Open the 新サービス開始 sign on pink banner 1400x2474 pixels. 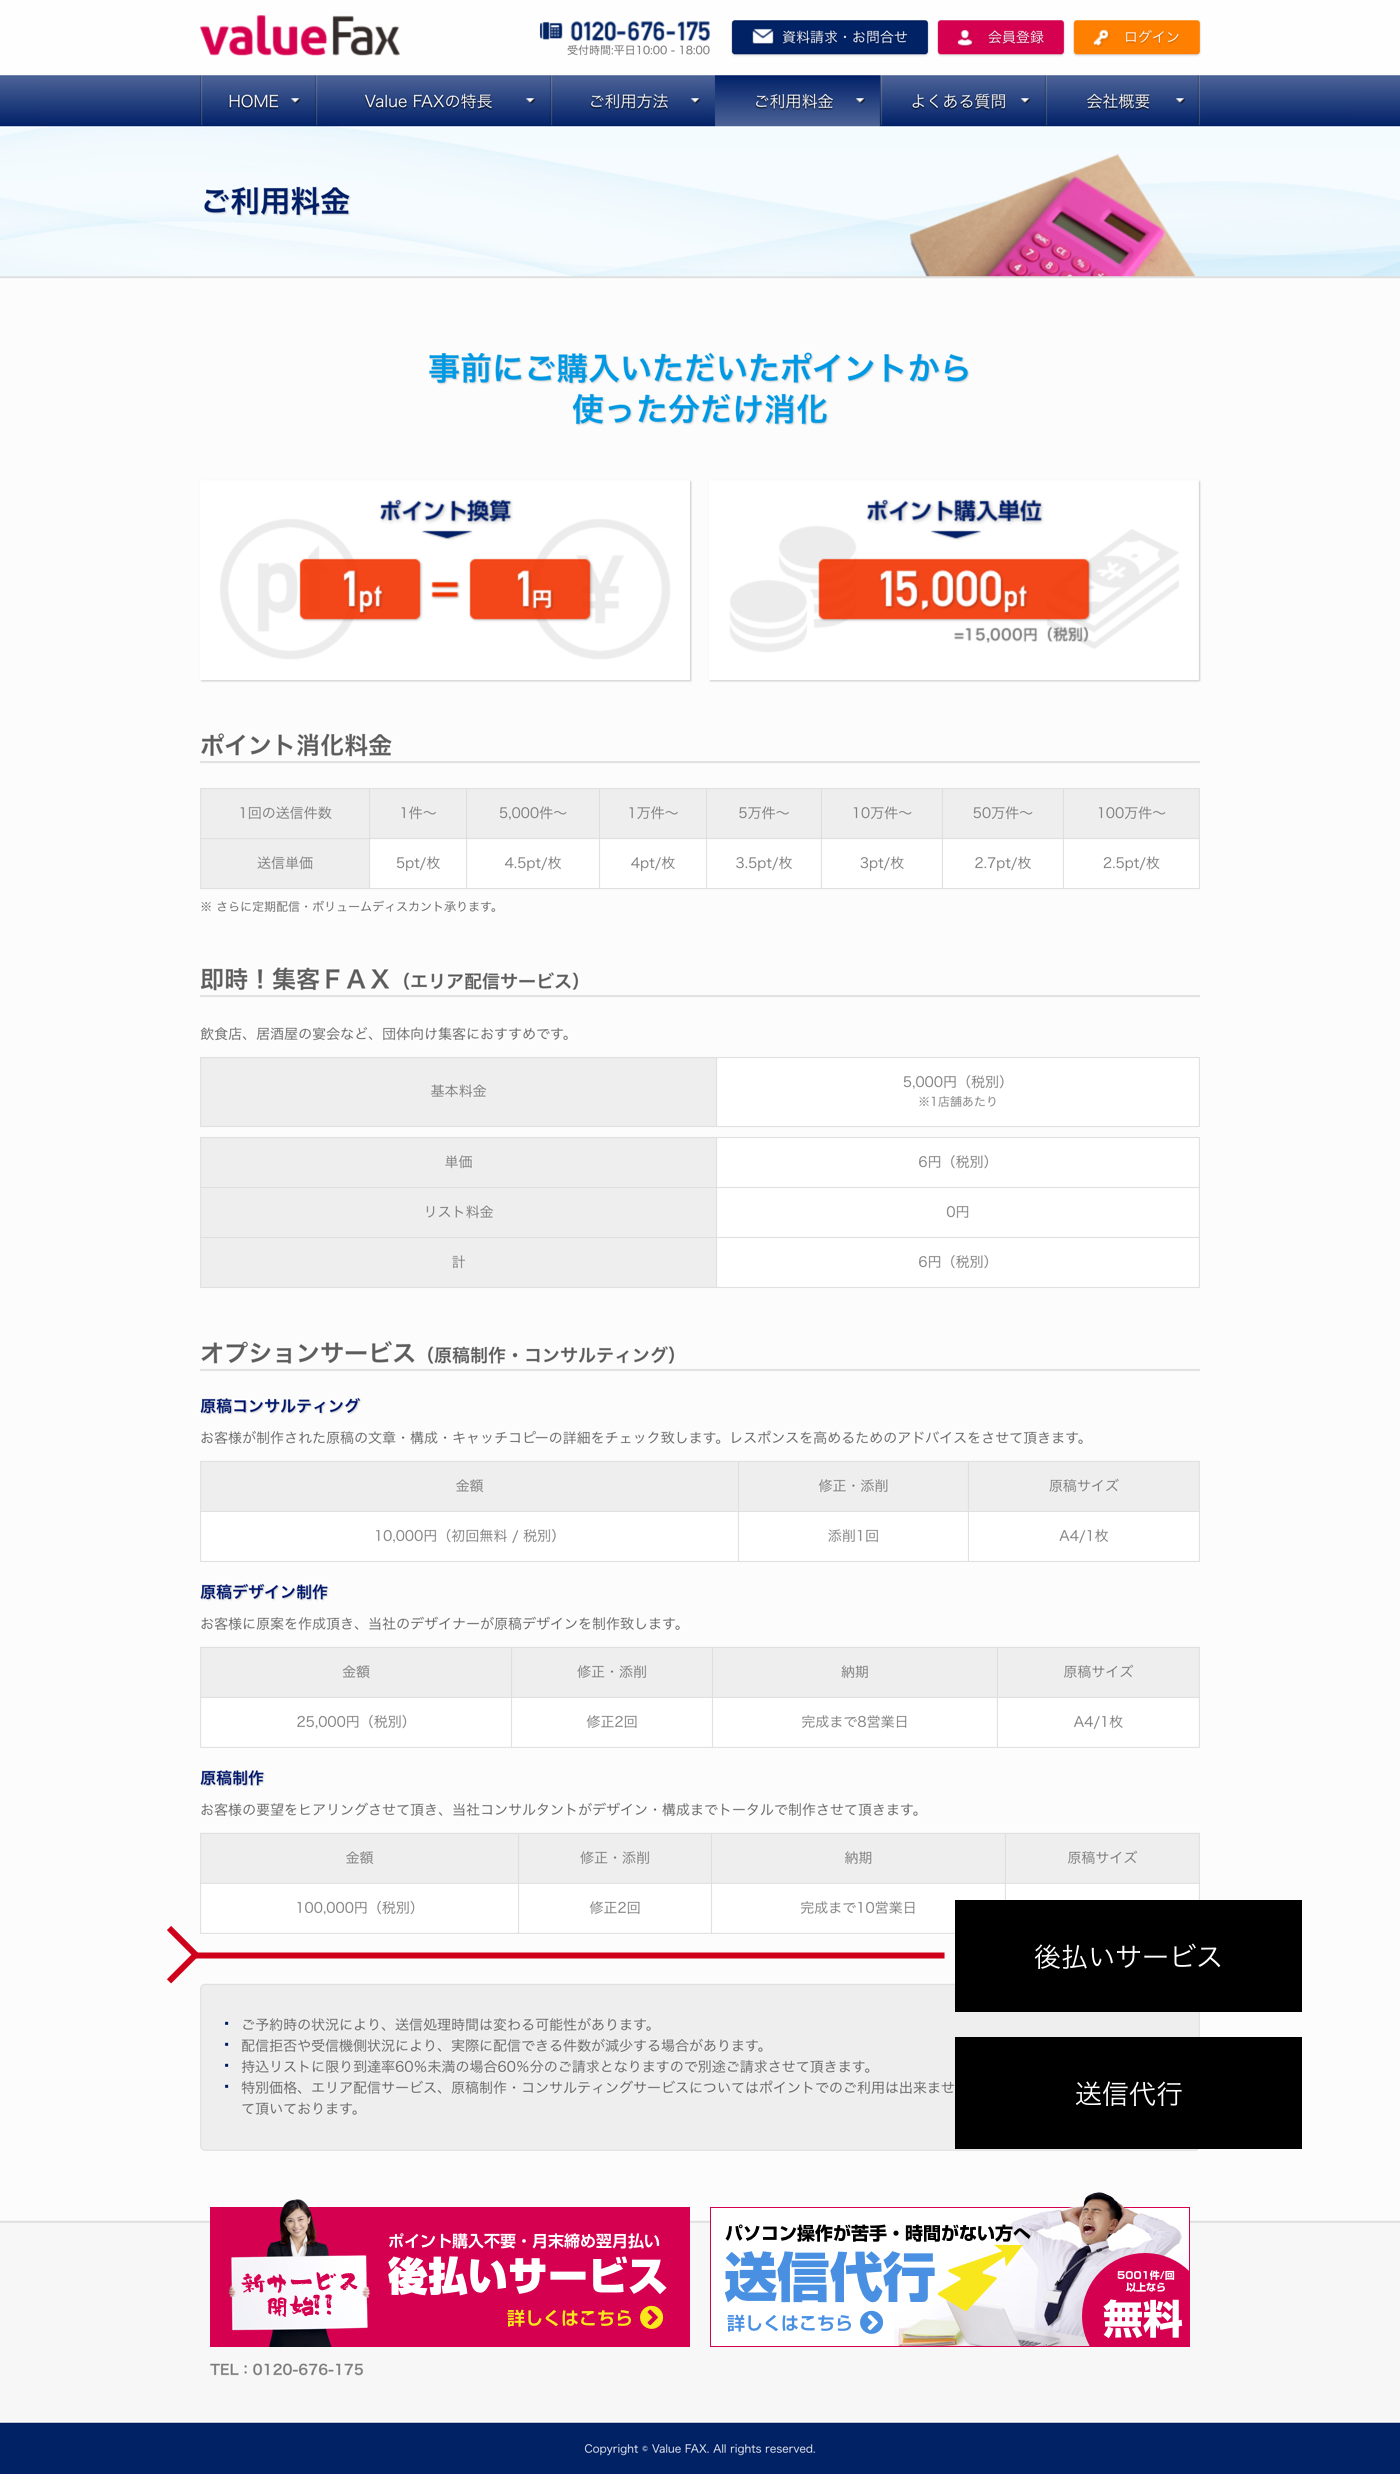coord(299,2293)
